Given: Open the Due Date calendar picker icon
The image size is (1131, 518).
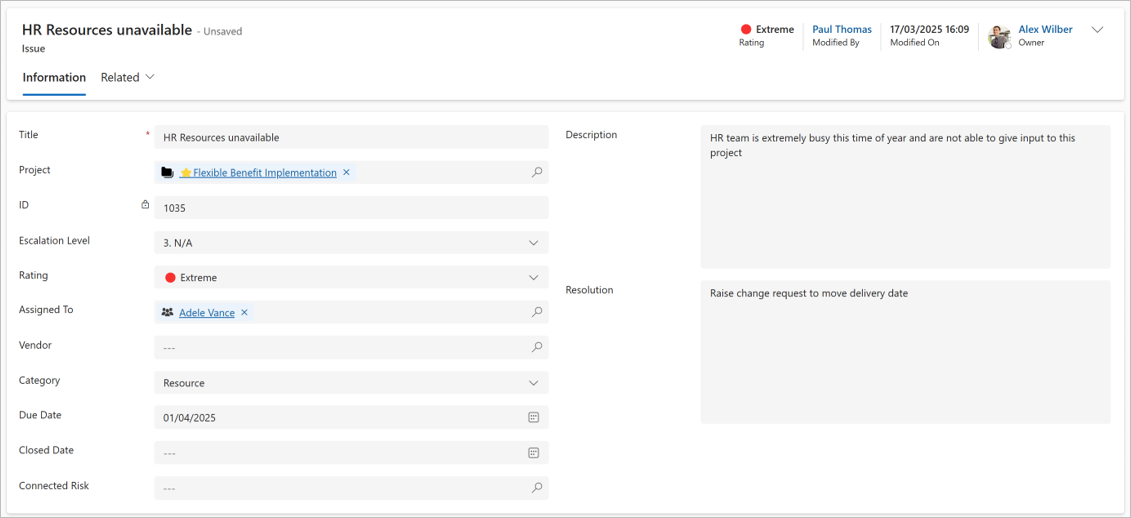Looking at the screenshot, I should pos(533,417).
